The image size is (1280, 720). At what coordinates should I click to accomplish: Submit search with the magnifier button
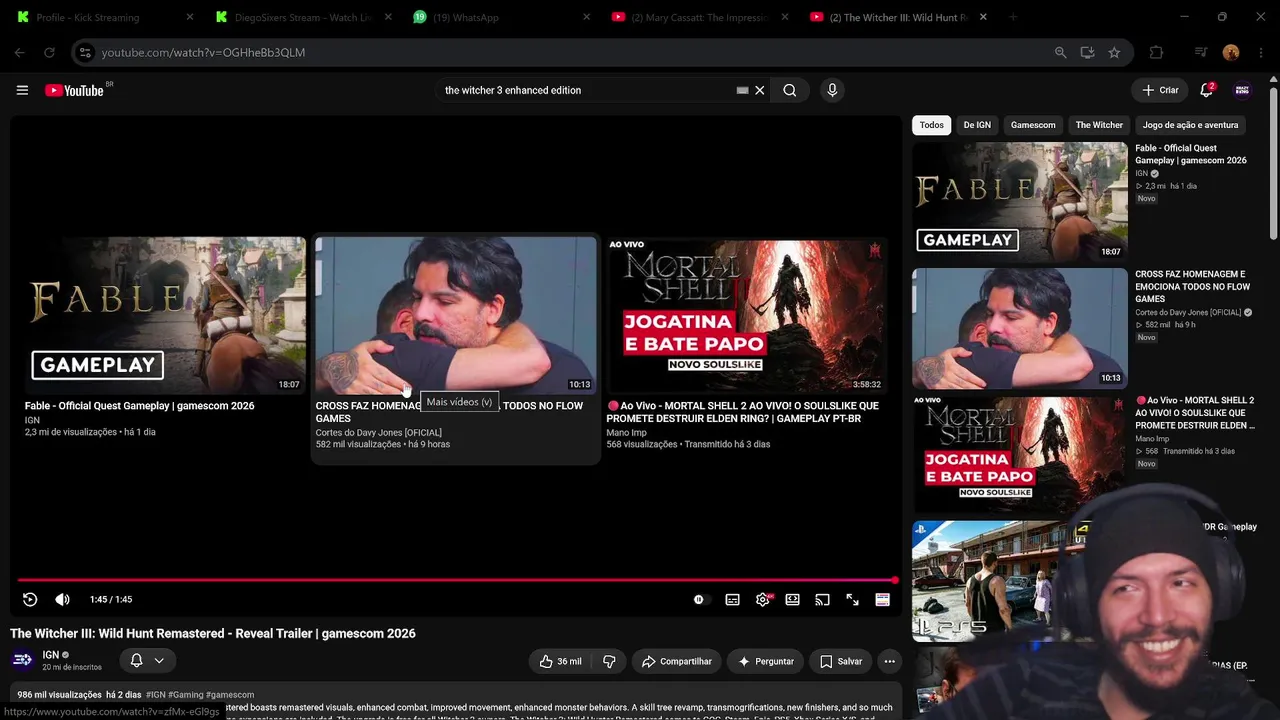790,90
